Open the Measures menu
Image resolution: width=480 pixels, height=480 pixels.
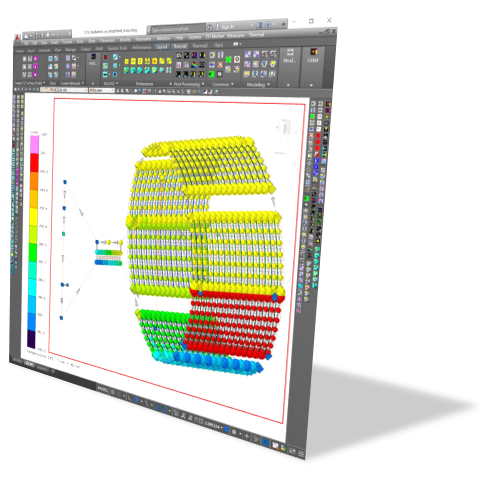click(236, 35)
